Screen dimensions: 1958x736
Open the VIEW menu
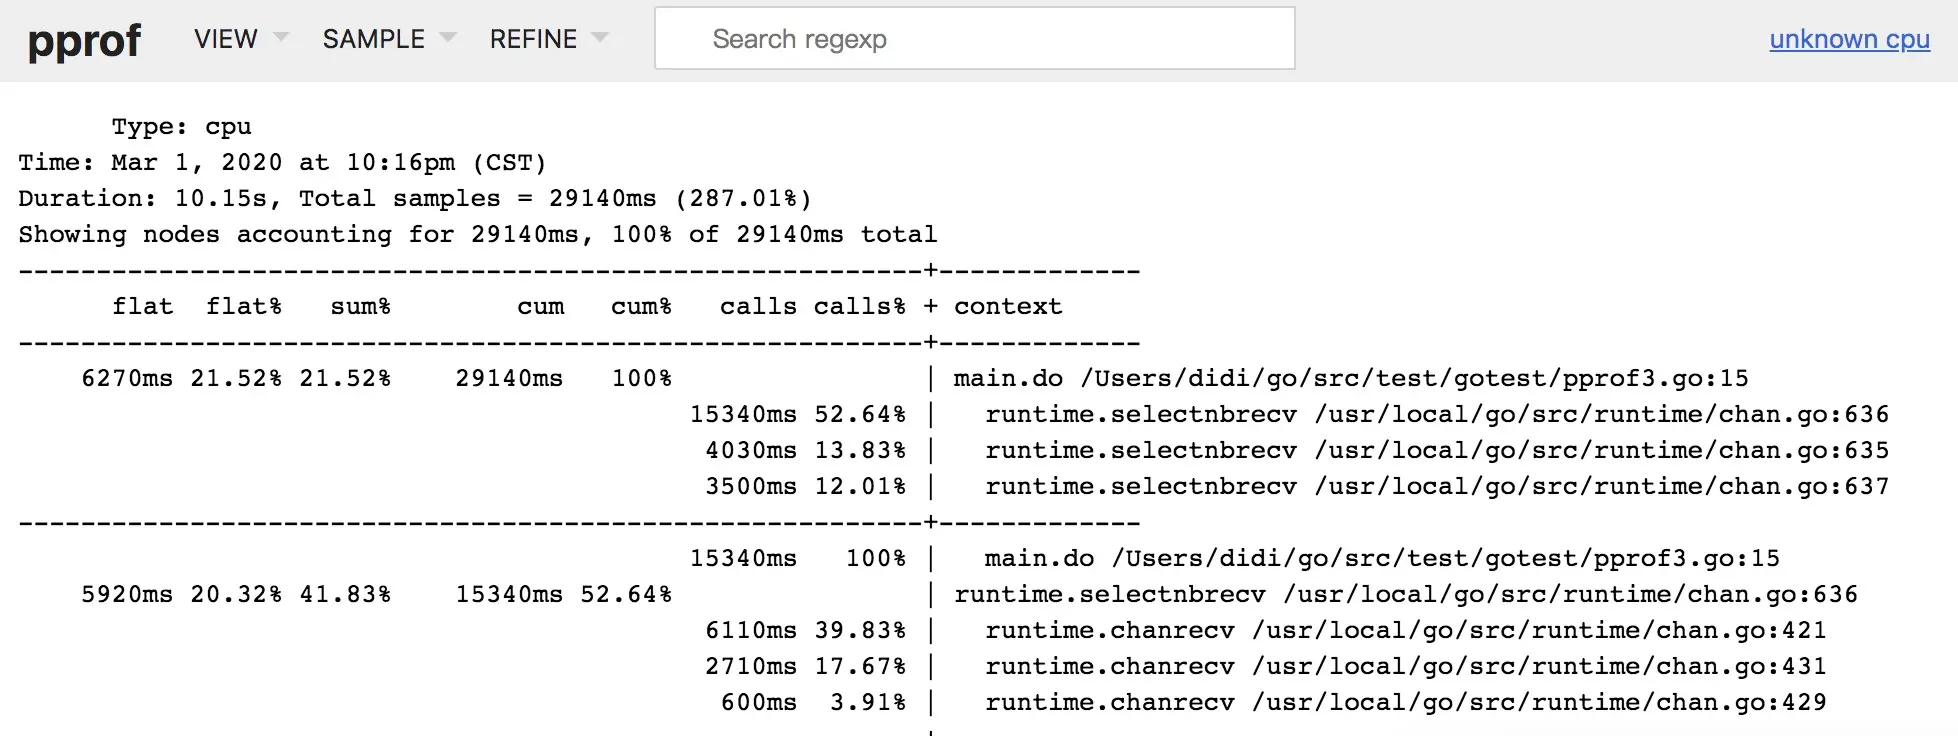[226, 39]
